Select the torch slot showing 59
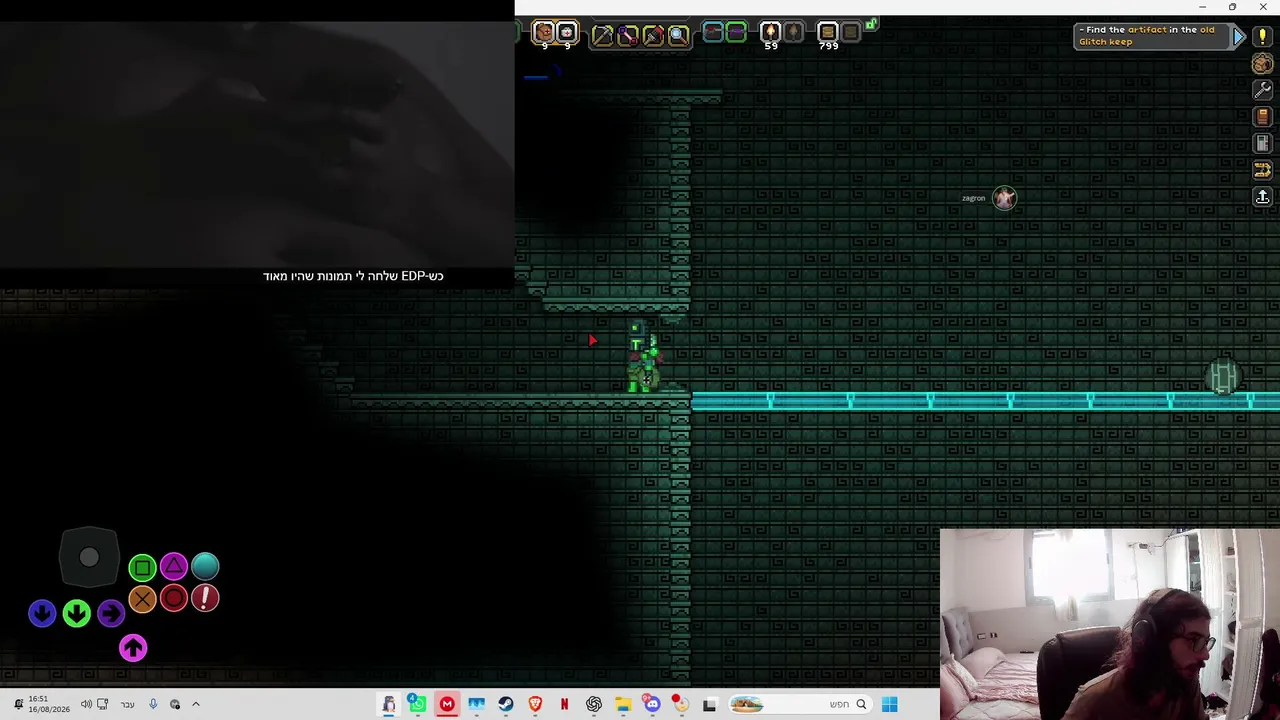This screenshot has width=1280, height=720. tap(770, 33)
